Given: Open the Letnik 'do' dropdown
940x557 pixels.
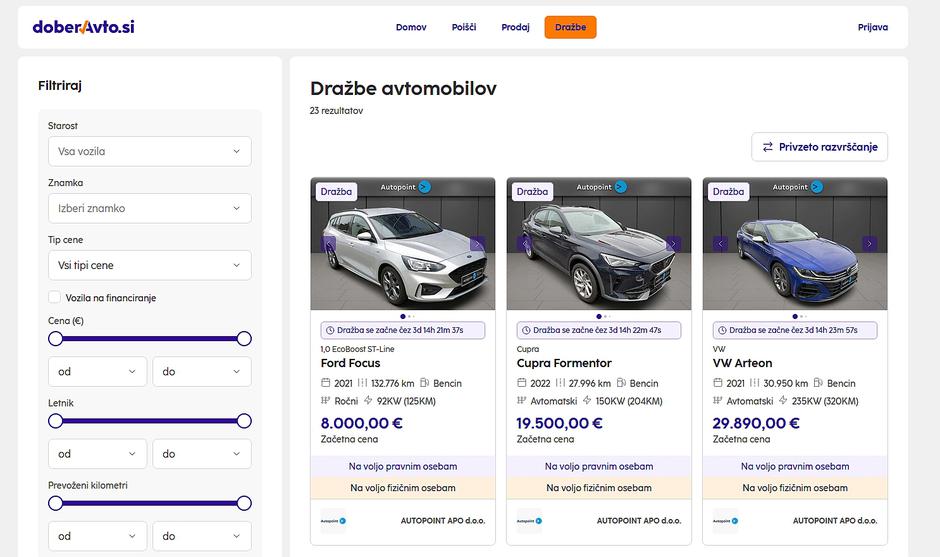Looking at the screenshot, I should point(202,454).
